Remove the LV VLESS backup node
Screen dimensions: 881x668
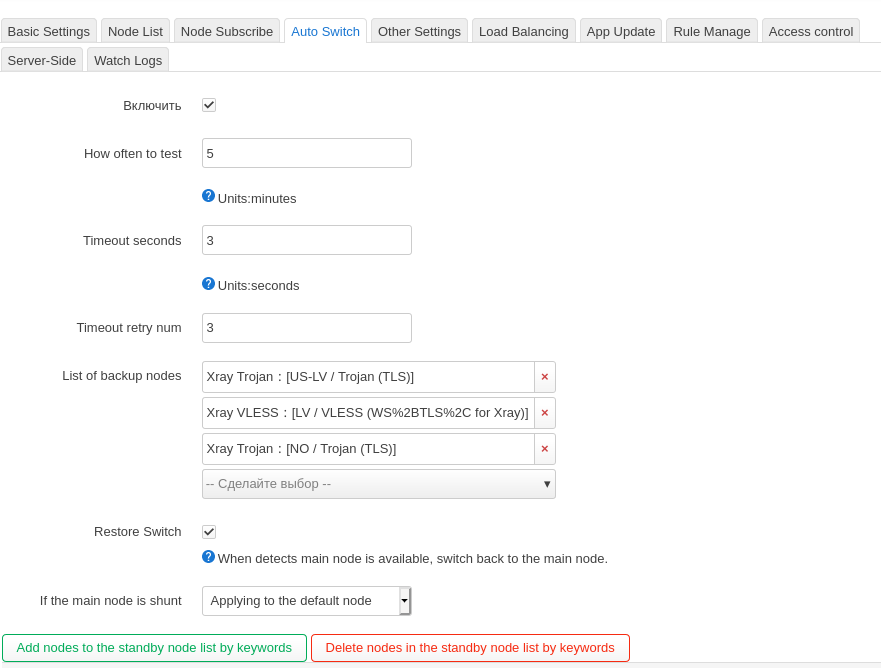pos(545,413)
